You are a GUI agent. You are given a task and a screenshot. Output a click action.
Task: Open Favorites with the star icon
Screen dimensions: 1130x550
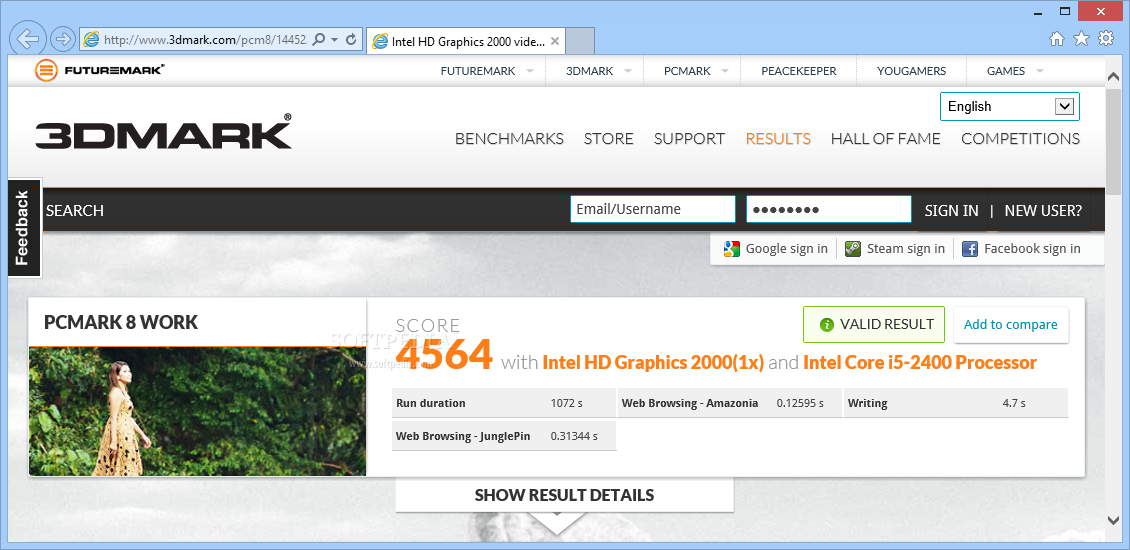click(x=1081, y=39)
